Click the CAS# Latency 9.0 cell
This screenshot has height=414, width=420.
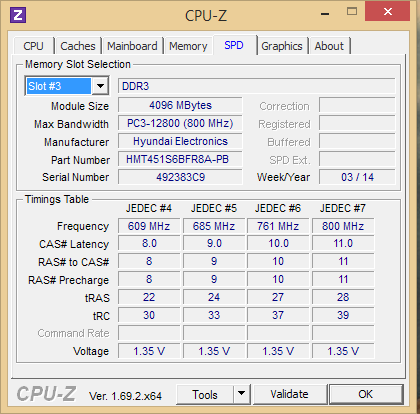coord(214,244)
